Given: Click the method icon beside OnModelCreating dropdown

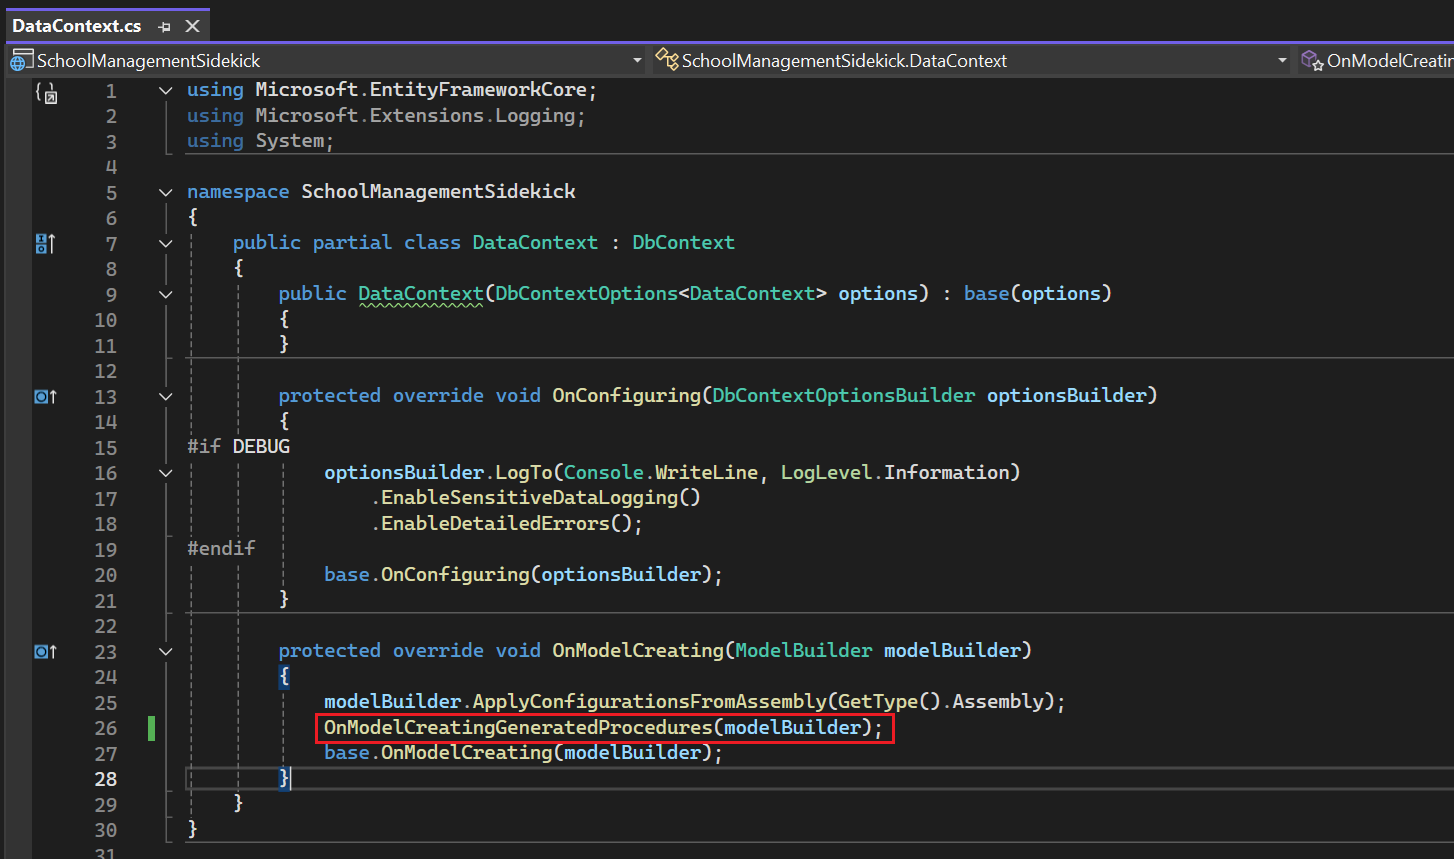Looking at the screenshot, I should pos(1312,61).
